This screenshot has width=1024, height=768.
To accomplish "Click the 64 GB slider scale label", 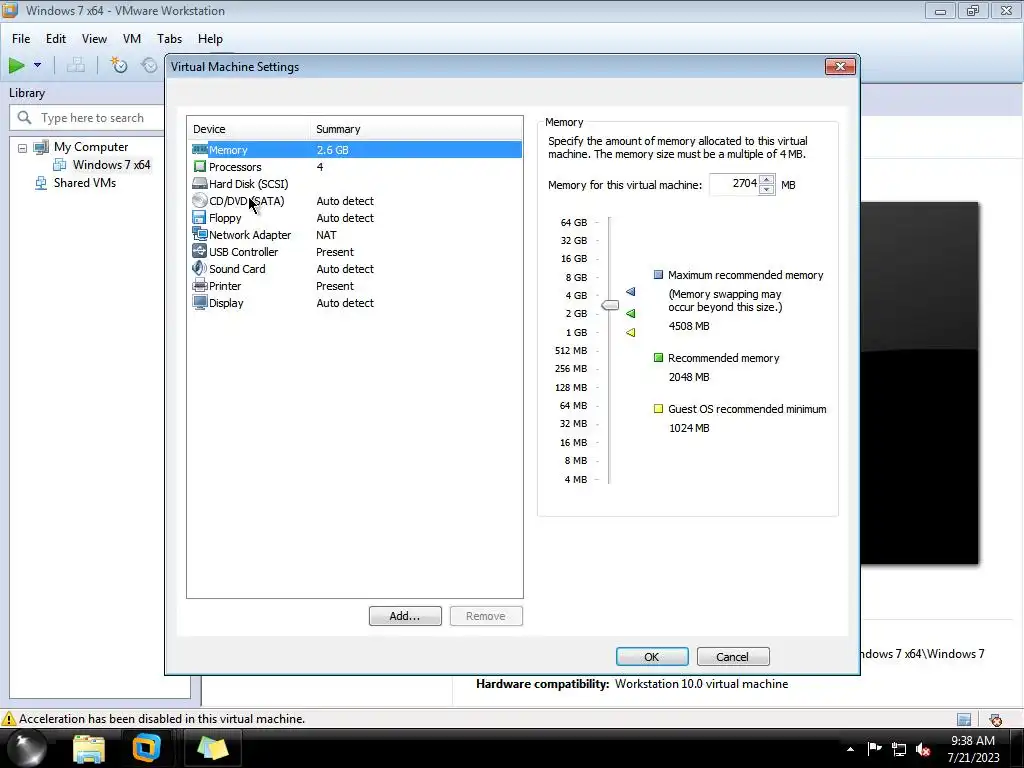I will [573, 222].
